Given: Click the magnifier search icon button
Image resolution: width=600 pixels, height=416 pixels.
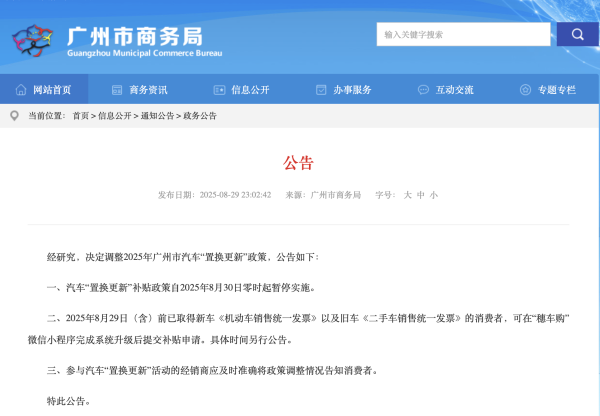Looking at the screenshot, I should click(578, 34).
